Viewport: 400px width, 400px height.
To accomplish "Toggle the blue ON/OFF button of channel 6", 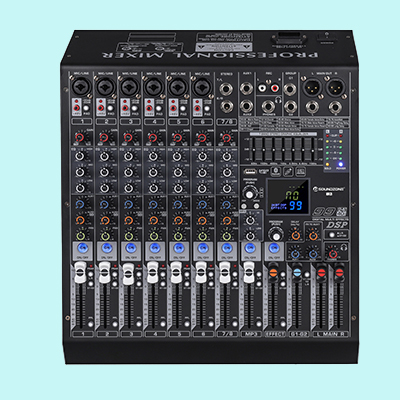I will point(203,248).
